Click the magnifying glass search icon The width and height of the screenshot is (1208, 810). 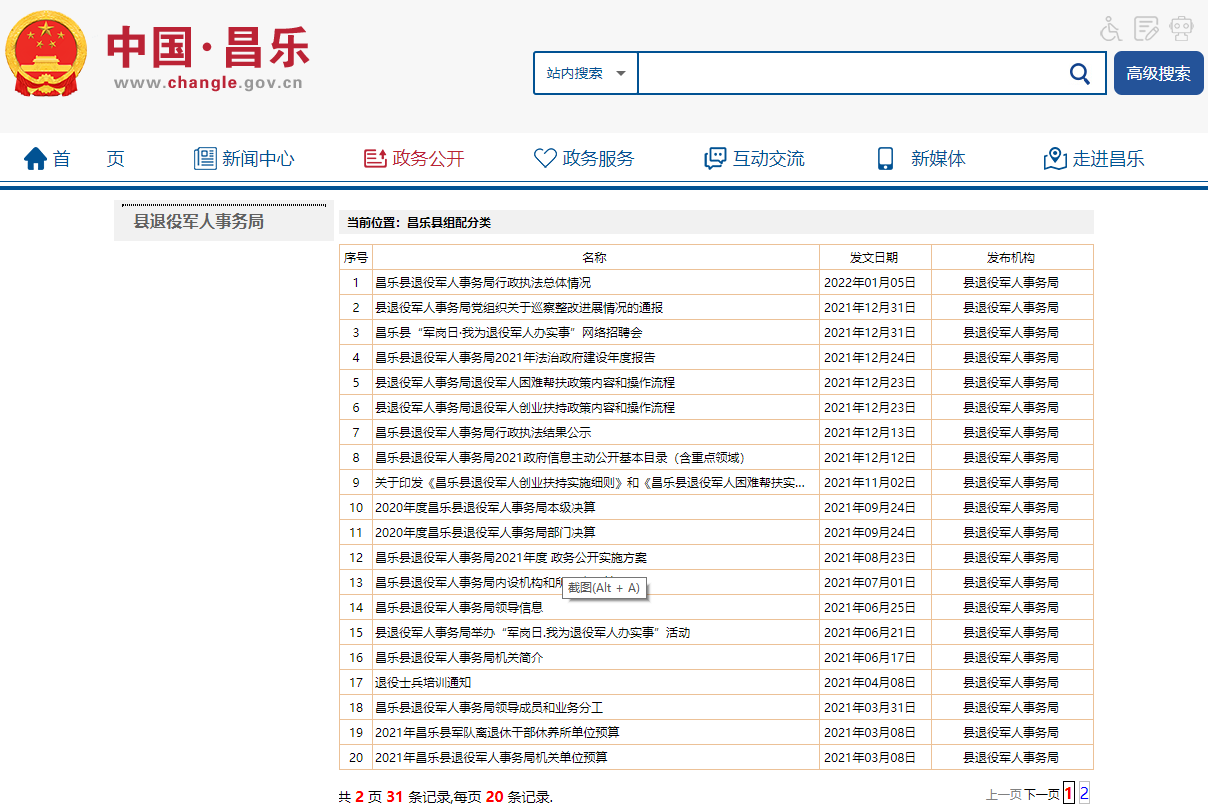coord(1080,73)
